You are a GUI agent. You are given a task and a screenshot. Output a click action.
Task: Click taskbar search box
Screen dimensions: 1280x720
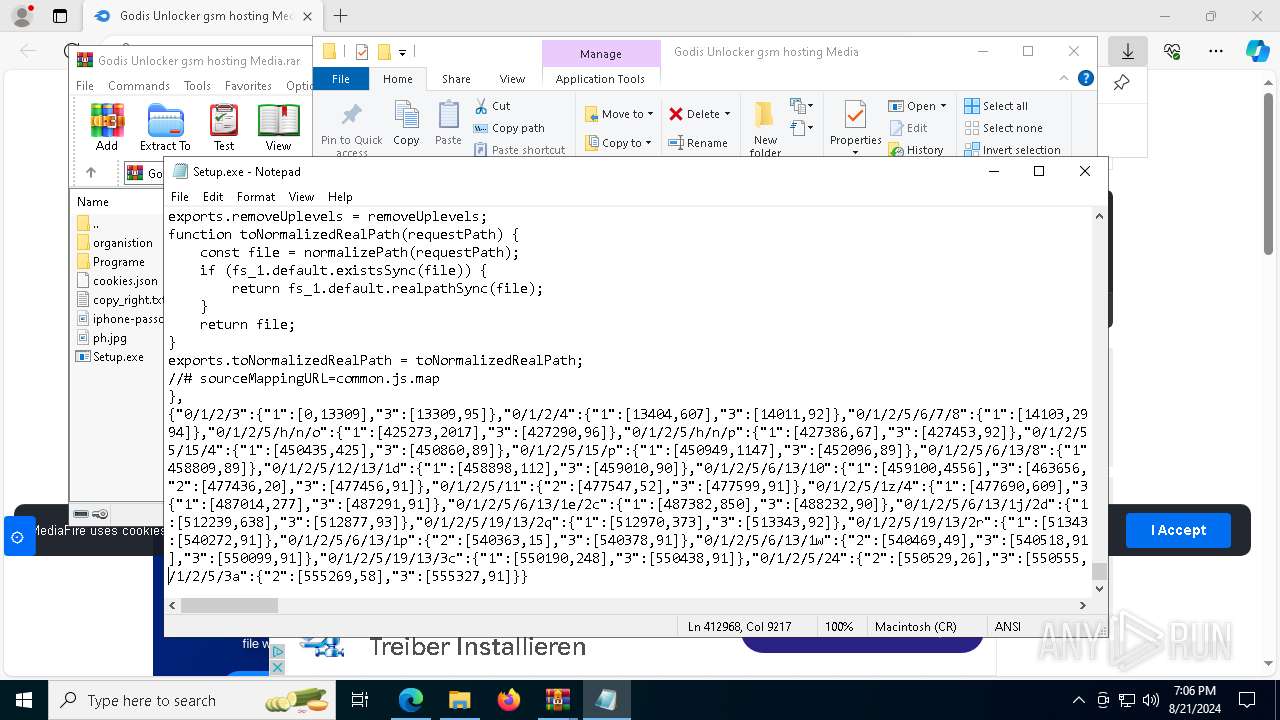[x=192, y=700]
